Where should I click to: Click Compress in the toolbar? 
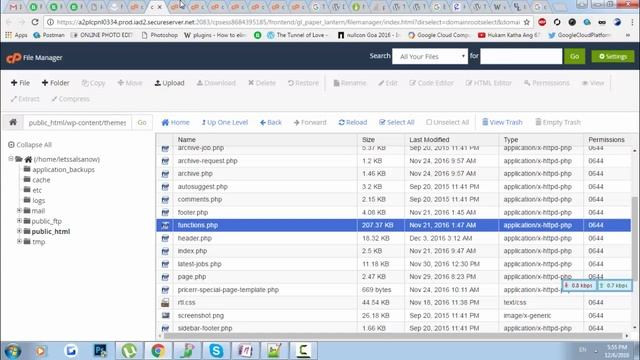pyautogui.click(x=70, y=99)
